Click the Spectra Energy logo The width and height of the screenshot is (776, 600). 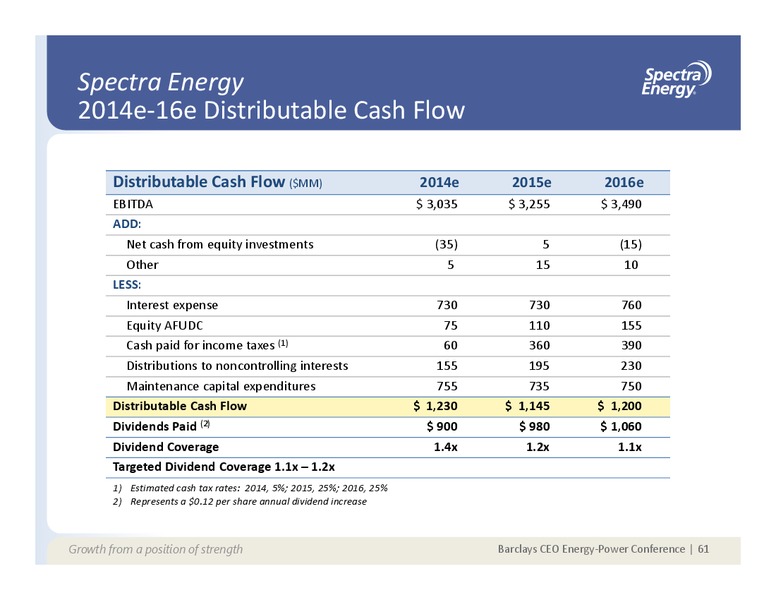pyautogui.click(x=677, y=79)
